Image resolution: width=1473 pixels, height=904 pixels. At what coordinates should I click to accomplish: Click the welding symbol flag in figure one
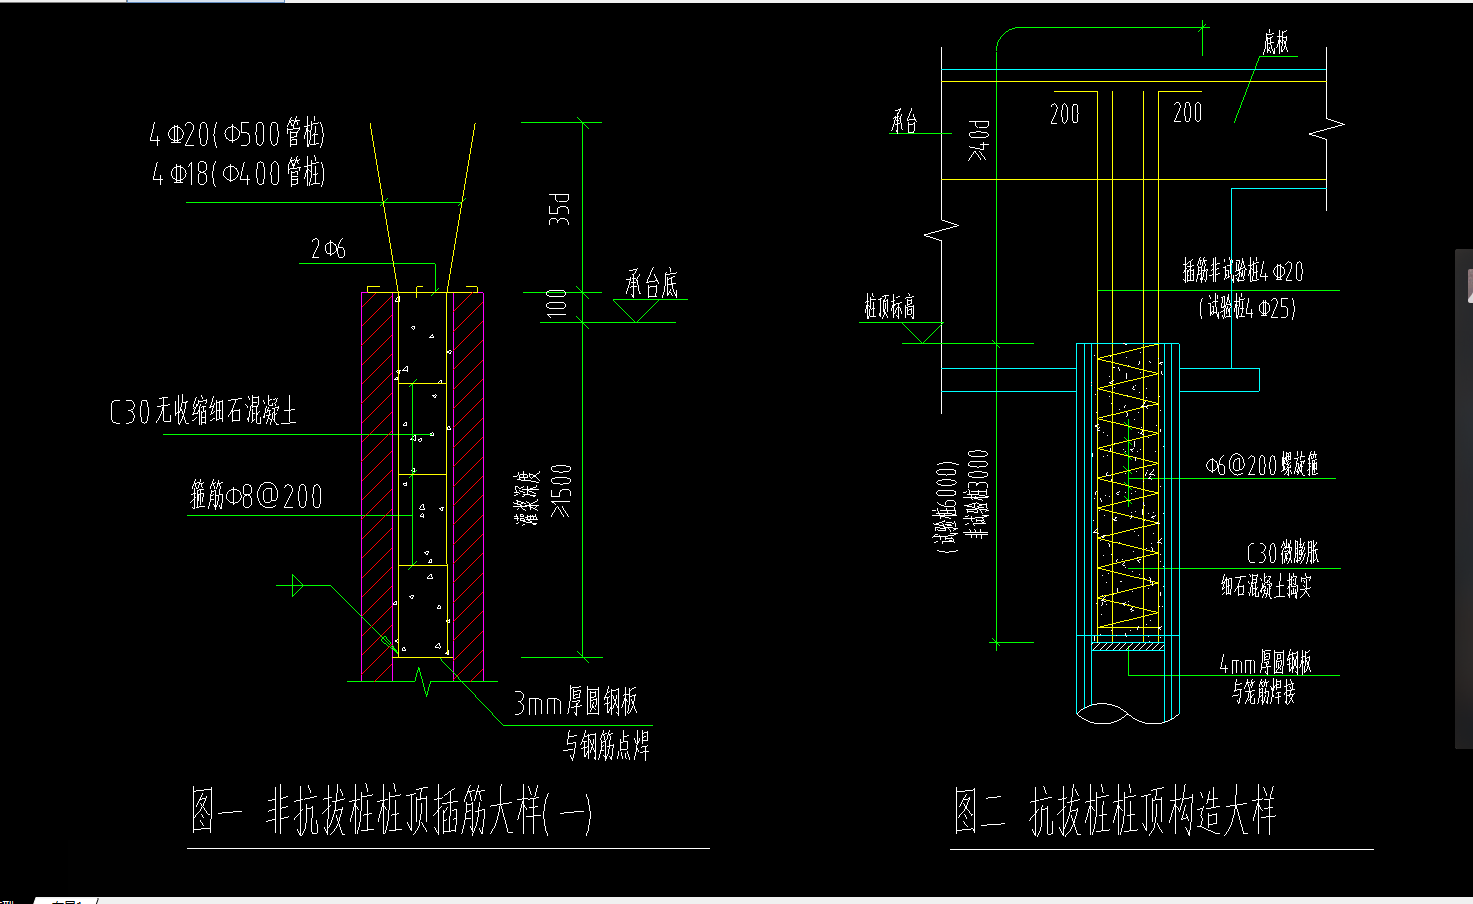pos(296,586)
